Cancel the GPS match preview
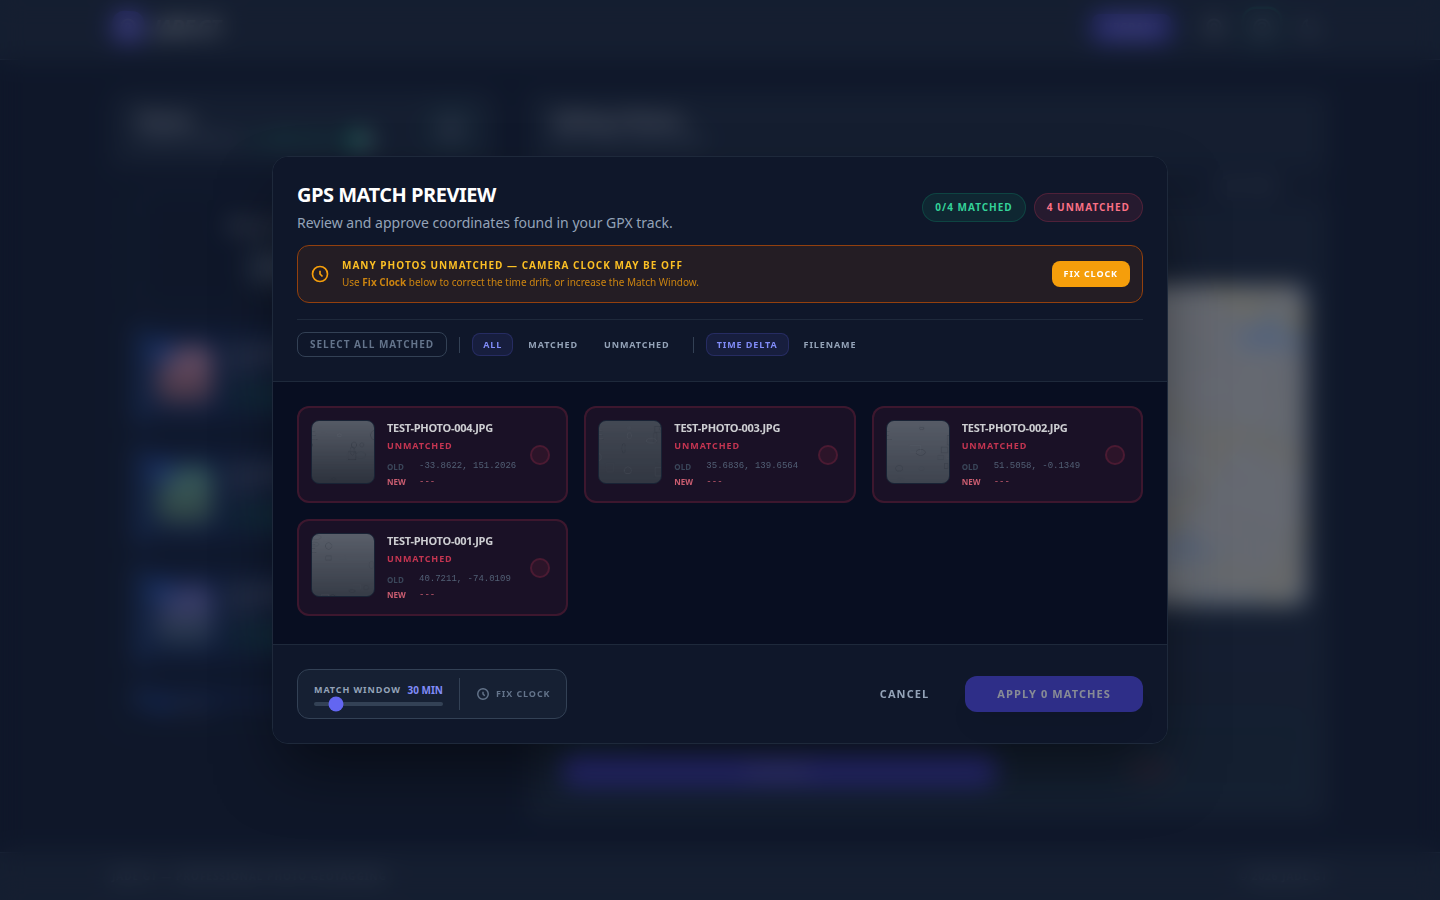The width and height of the screenshot is (1440, 900). tap(904, 694)
